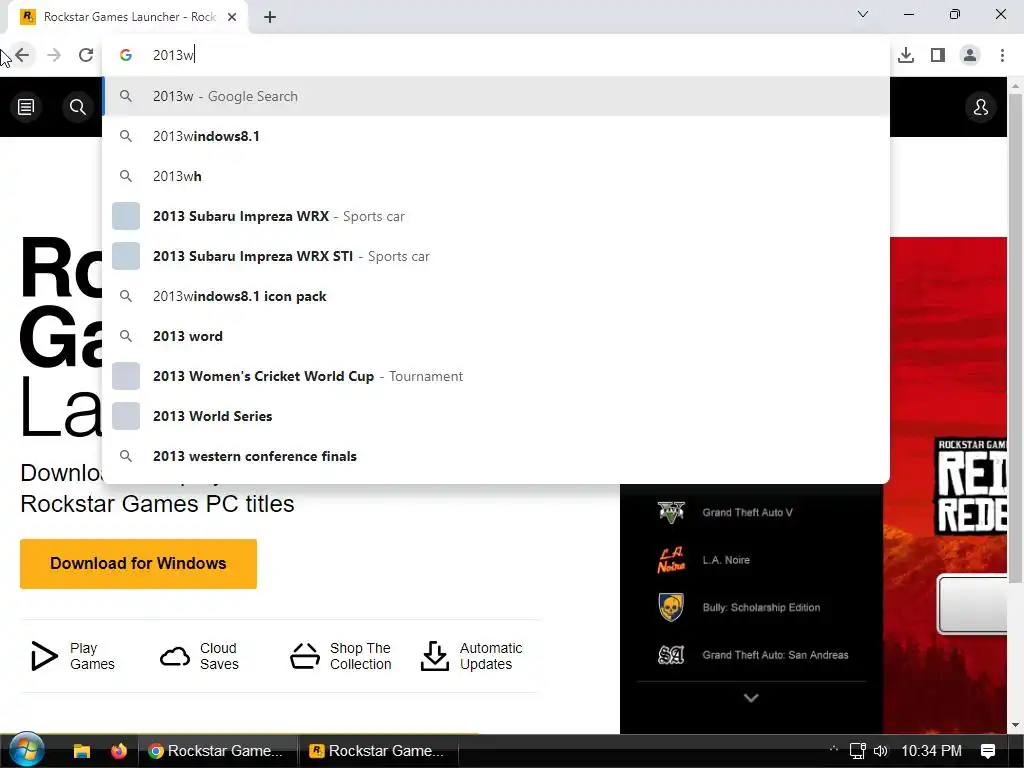Toggle the Chrome side panel icon
This screenshot has width=1024, height=768.
[938, 55]
